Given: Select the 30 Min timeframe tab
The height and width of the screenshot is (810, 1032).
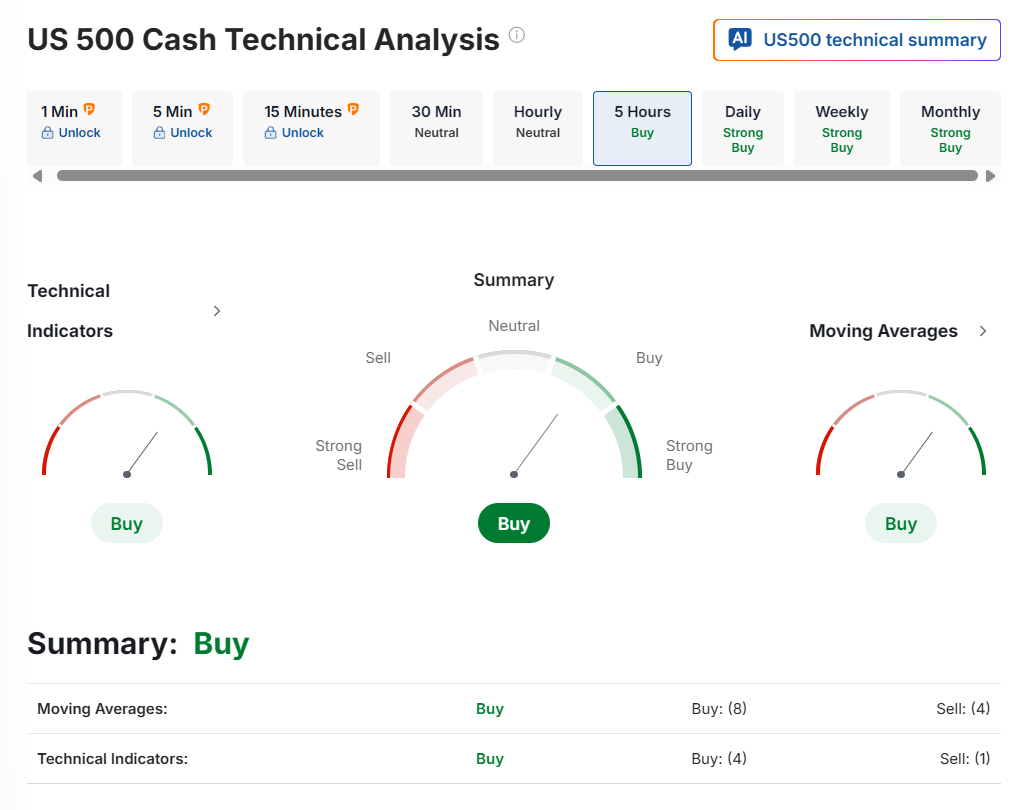Looking at the screenshot, I should 436,122.
